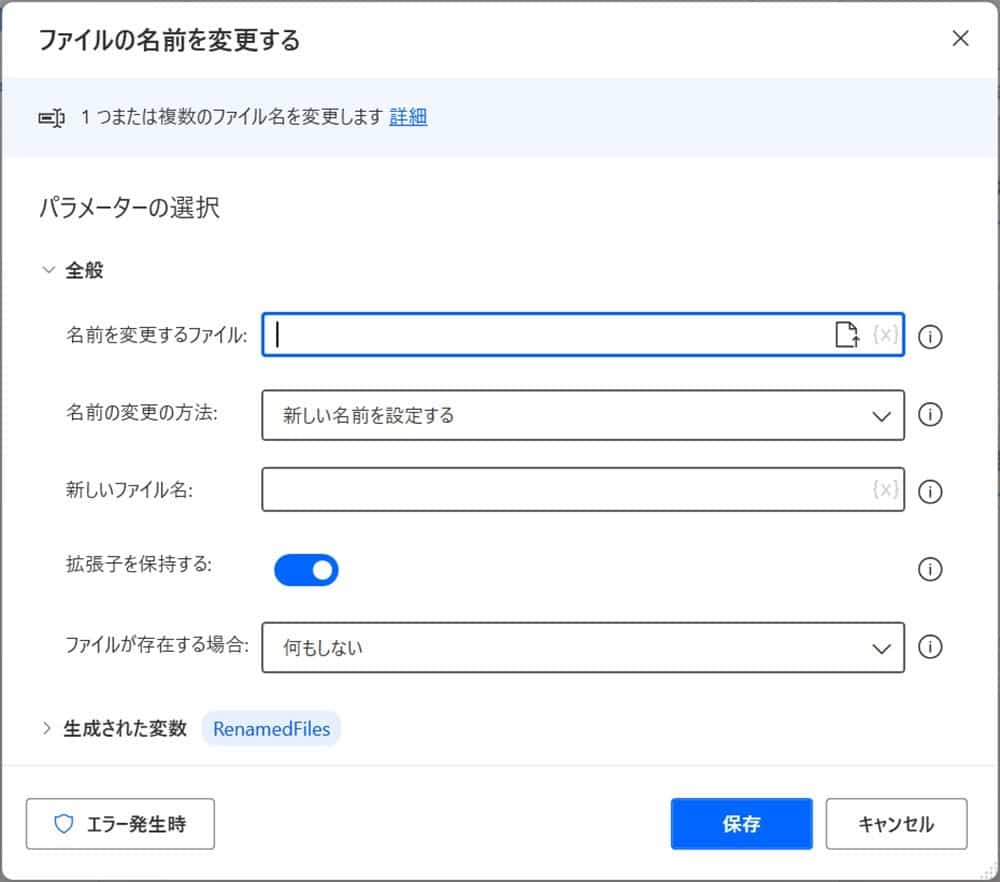Open the ファイルが存在する場合 dropdown
Image resolution: width=1000 pixels, height=882 pixels.
881,648
